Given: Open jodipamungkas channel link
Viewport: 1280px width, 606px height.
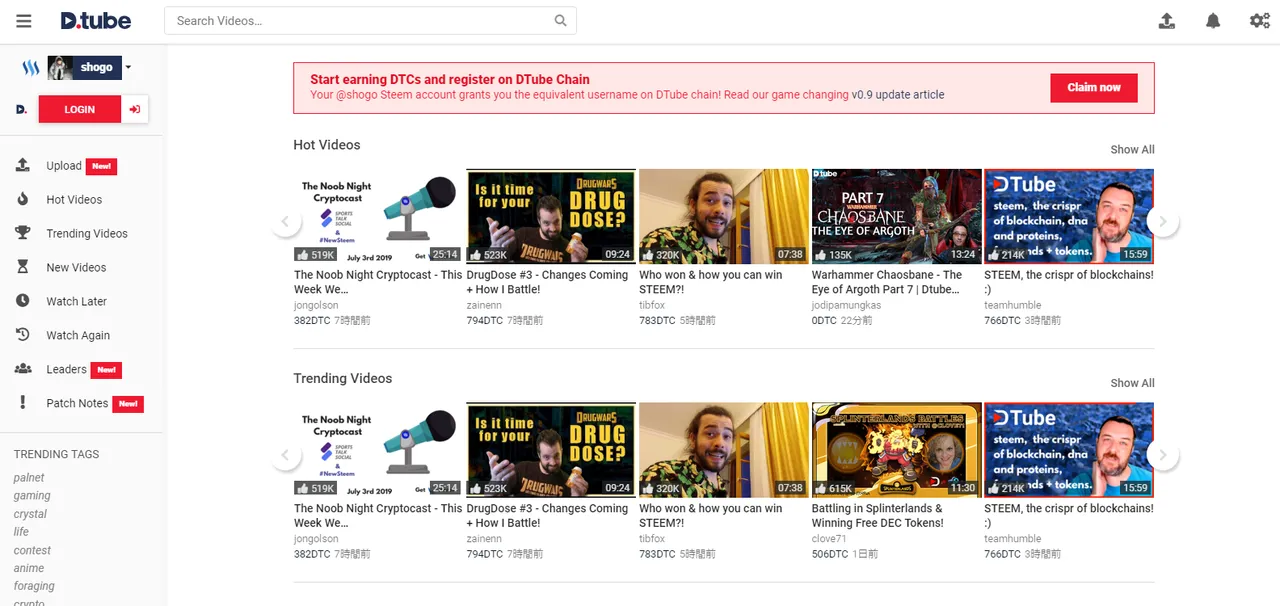Looking at the screenshot, I should point(846,305).
